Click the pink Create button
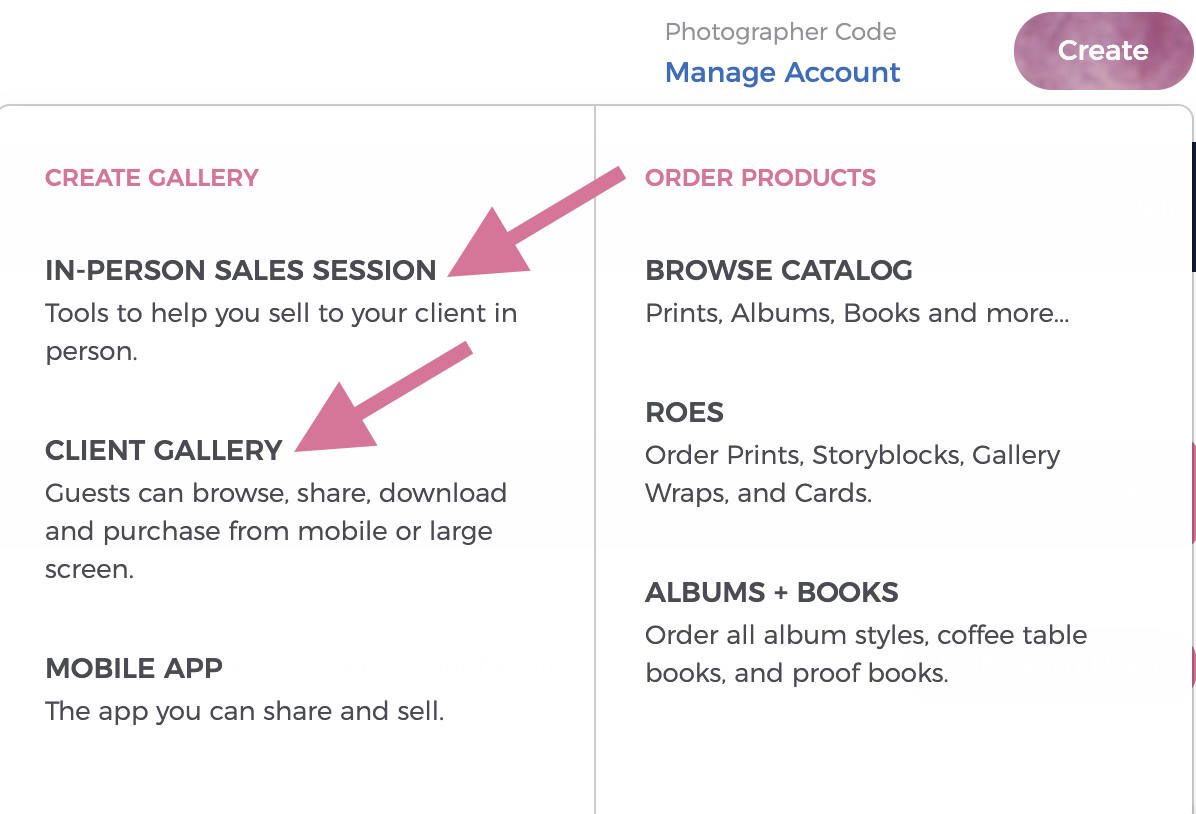 point(1103,50)
